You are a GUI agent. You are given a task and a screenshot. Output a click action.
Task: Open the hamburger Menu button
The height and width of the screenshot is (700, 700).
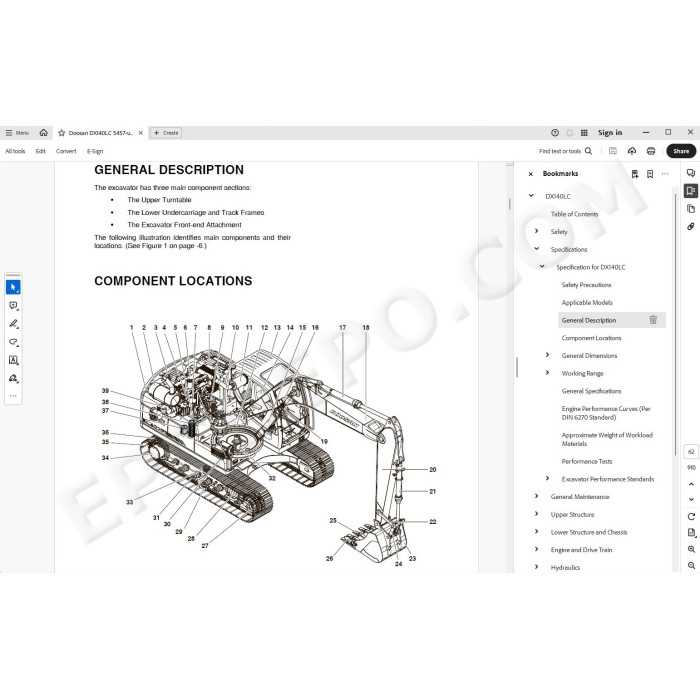pyautogui.click(x=17, y=133)
